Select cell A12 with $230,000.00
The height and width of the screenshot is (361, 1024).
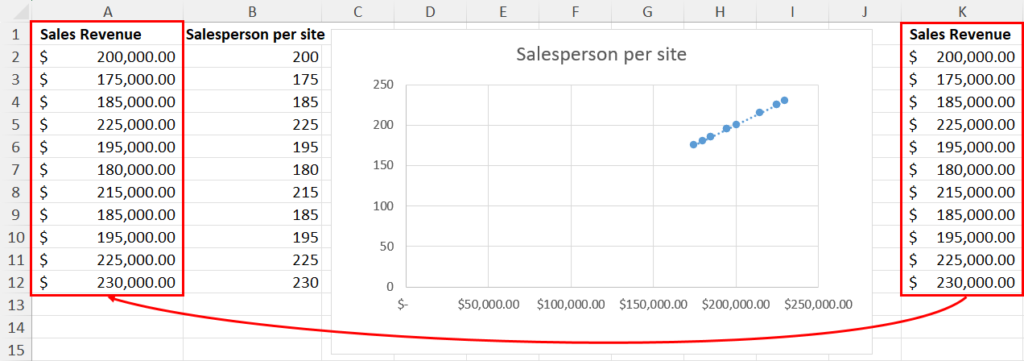pos(107,283)
